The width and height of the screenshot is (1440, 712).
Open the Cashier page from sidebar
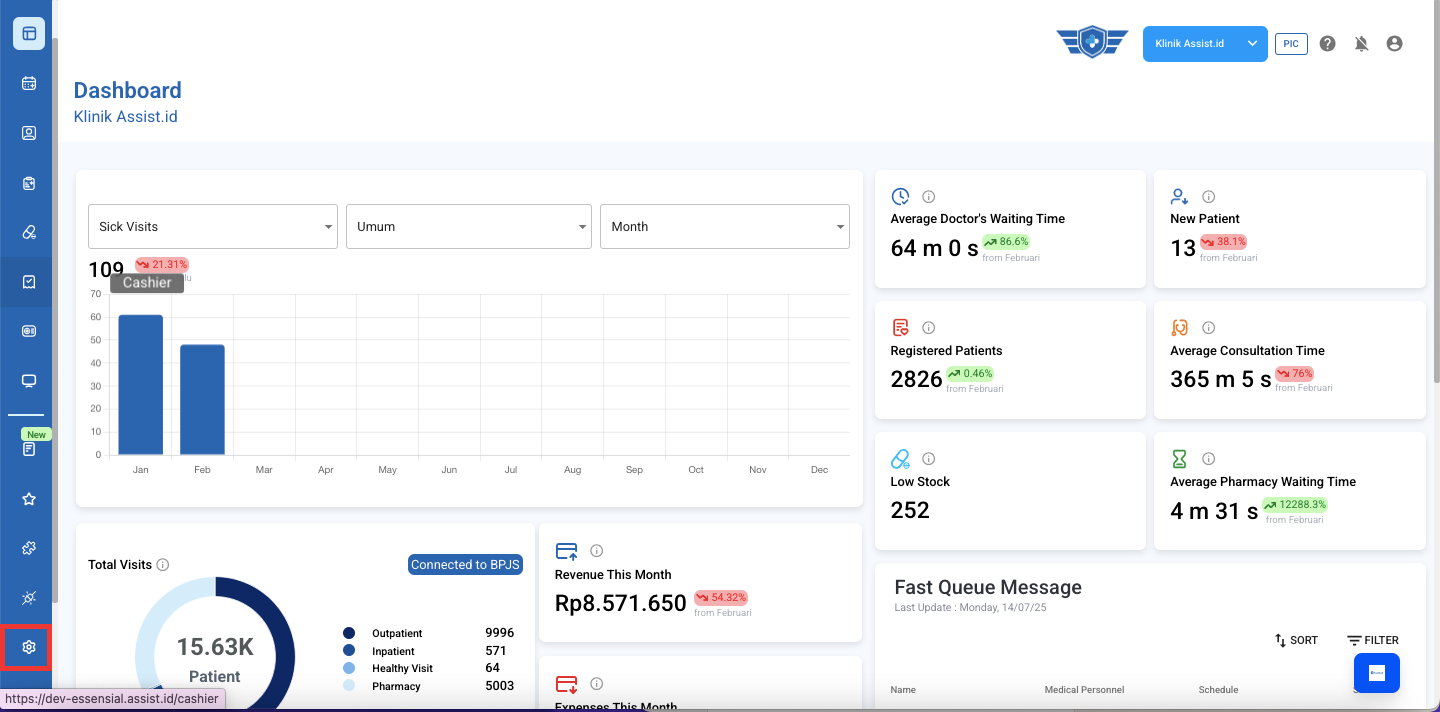click(x=29, y=282)
